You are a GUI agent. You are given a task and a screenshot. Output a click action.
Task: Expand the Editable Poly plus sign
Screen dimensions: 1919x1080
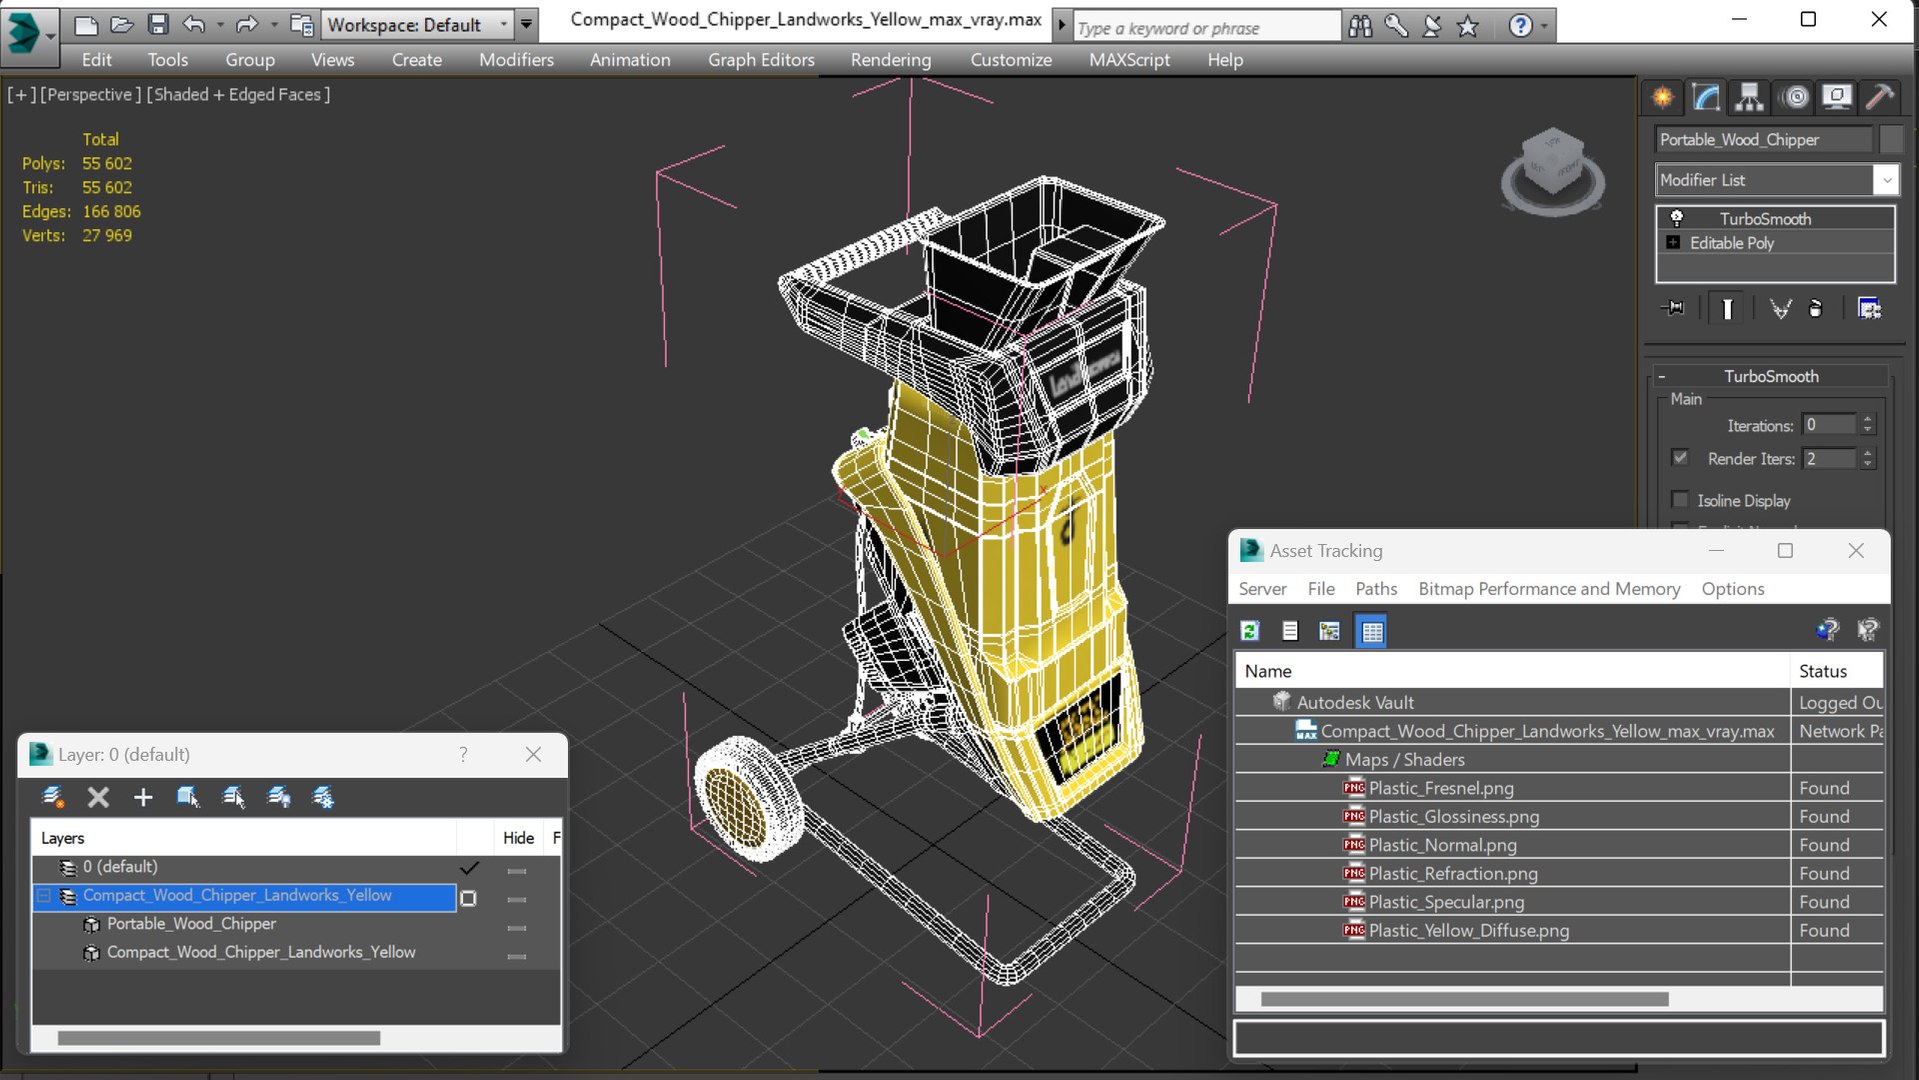coord(1673,243)
